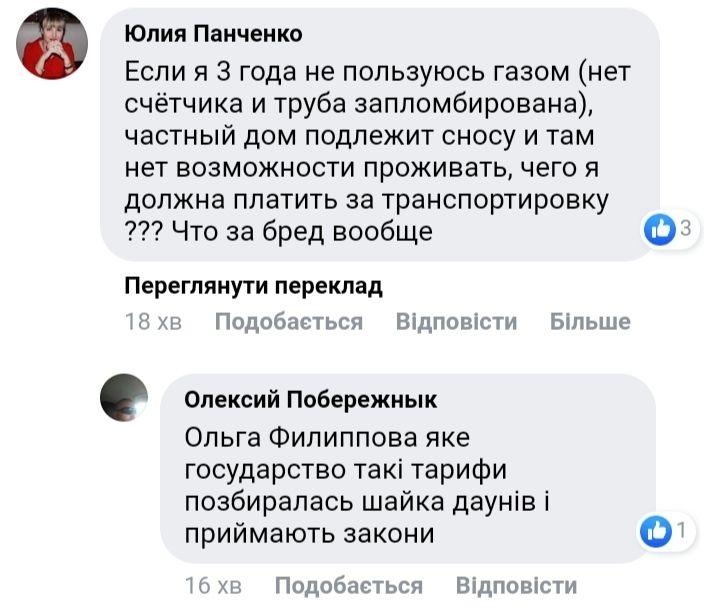The height and width of the screenshot is (611, 720).
Task: Click the reaction count 3 on Юлия's comment
Action: click(685, 229)
